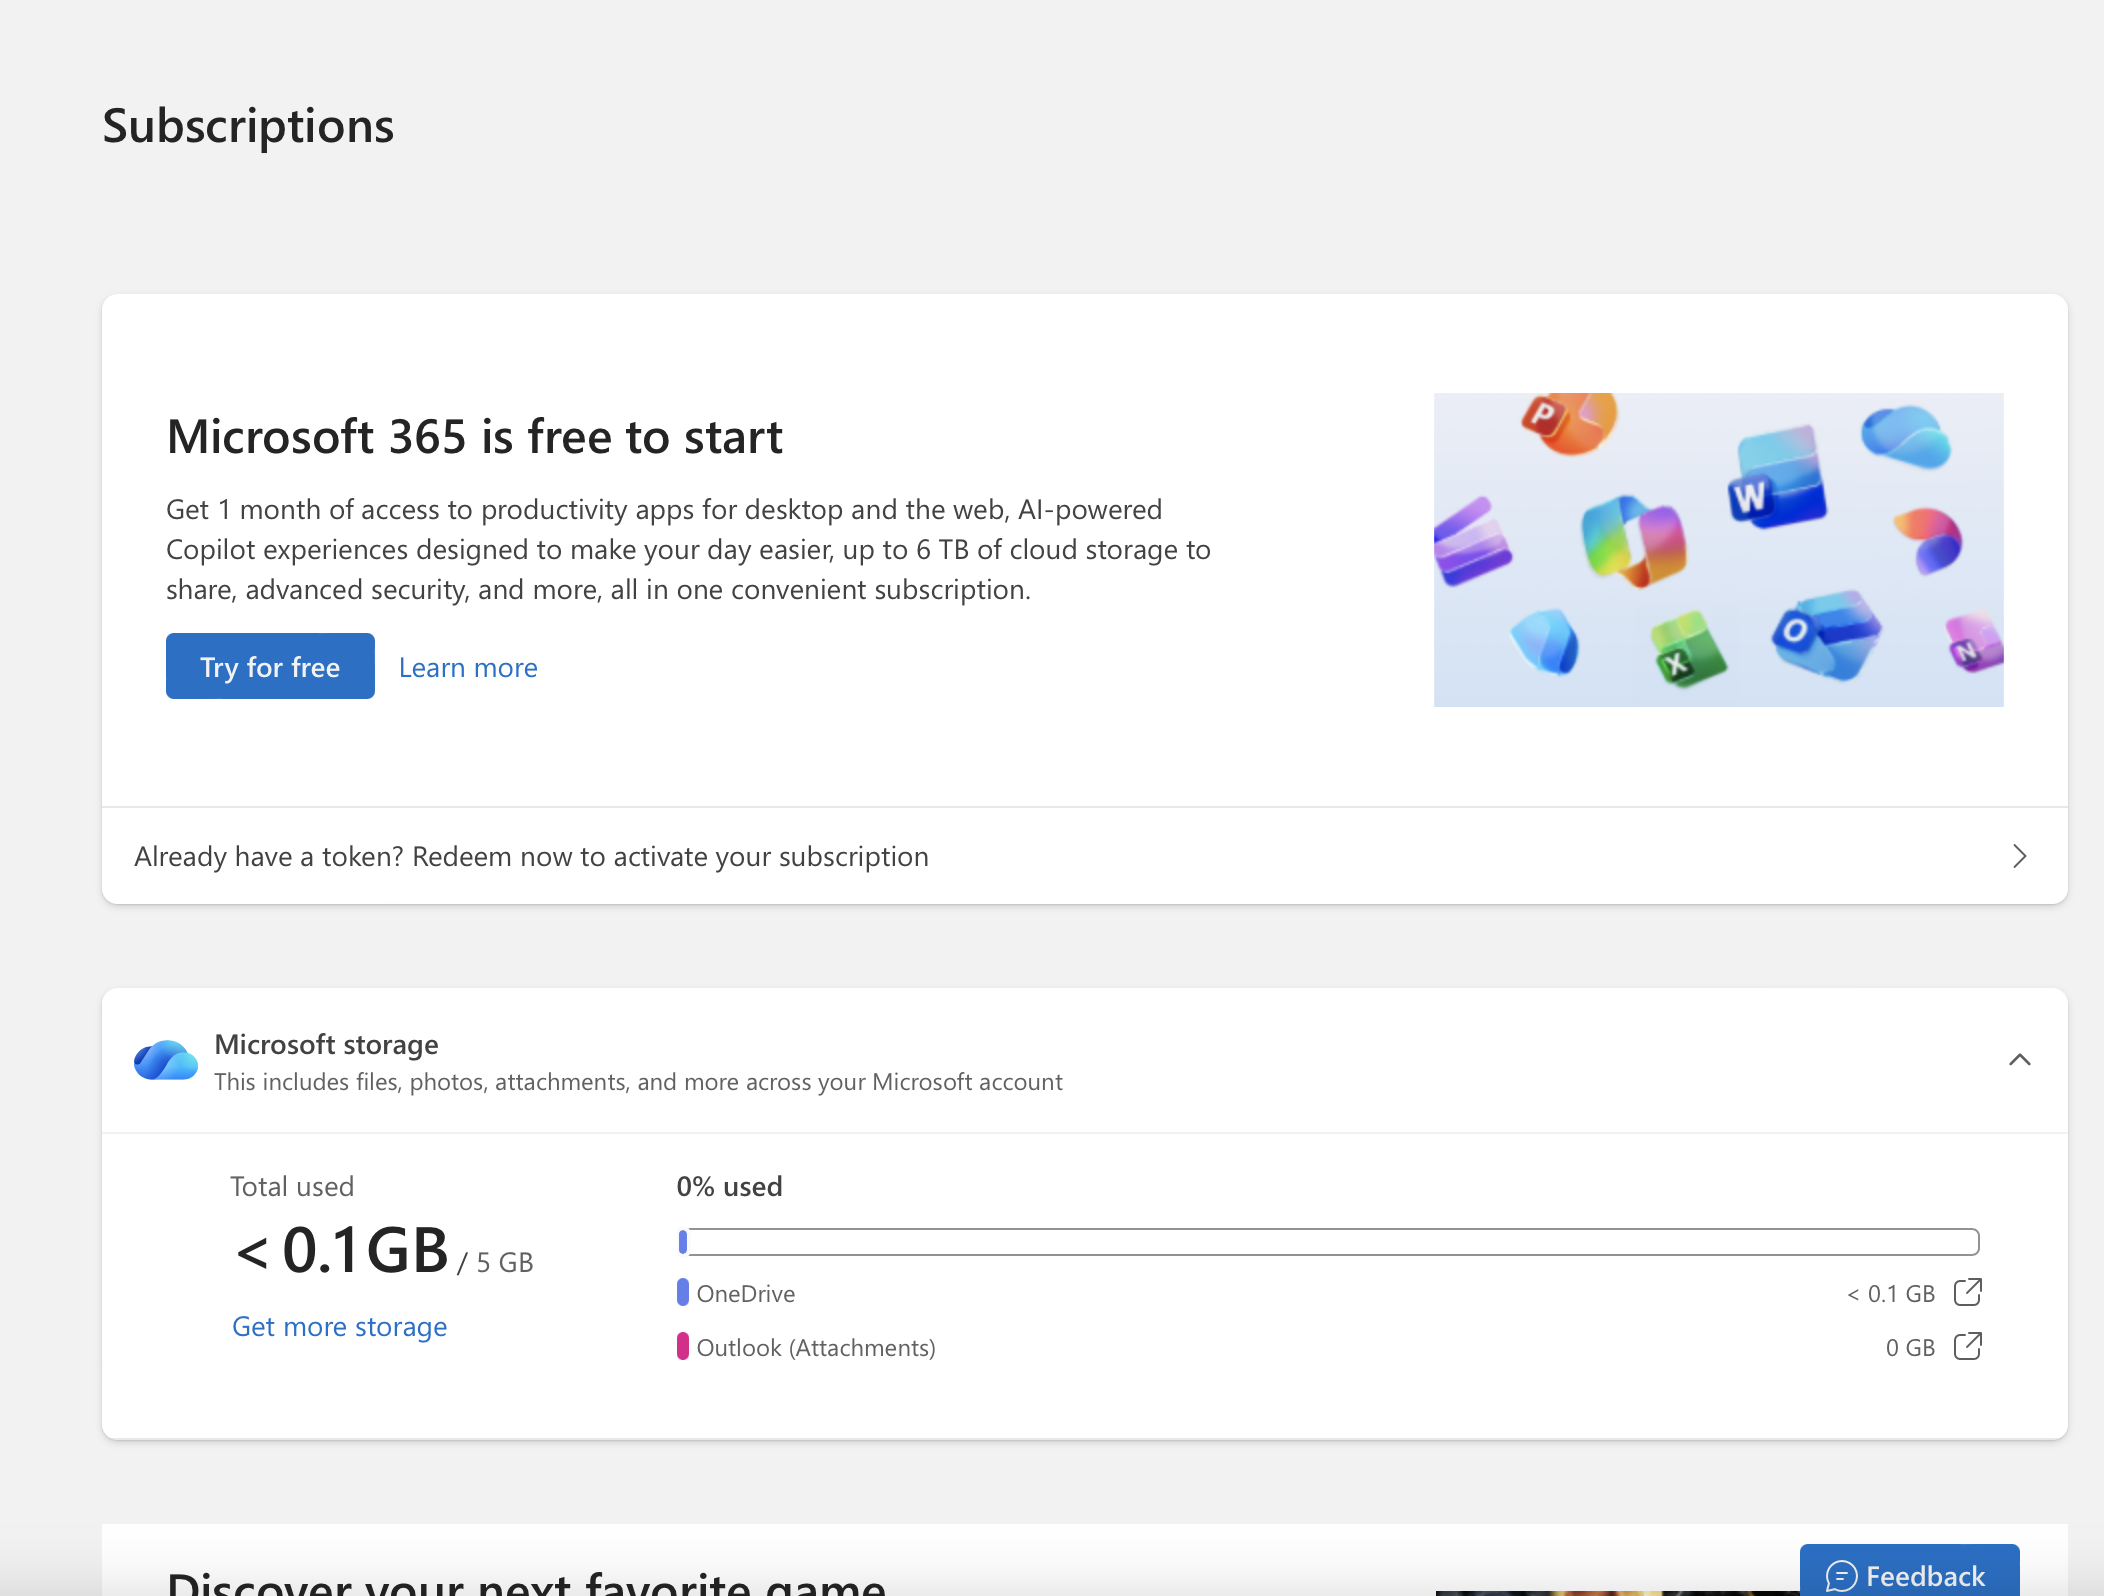Click the Outlook (Attachments) legend entry
This screenshot has height=1596, width=2104.
coord(815,1347)
